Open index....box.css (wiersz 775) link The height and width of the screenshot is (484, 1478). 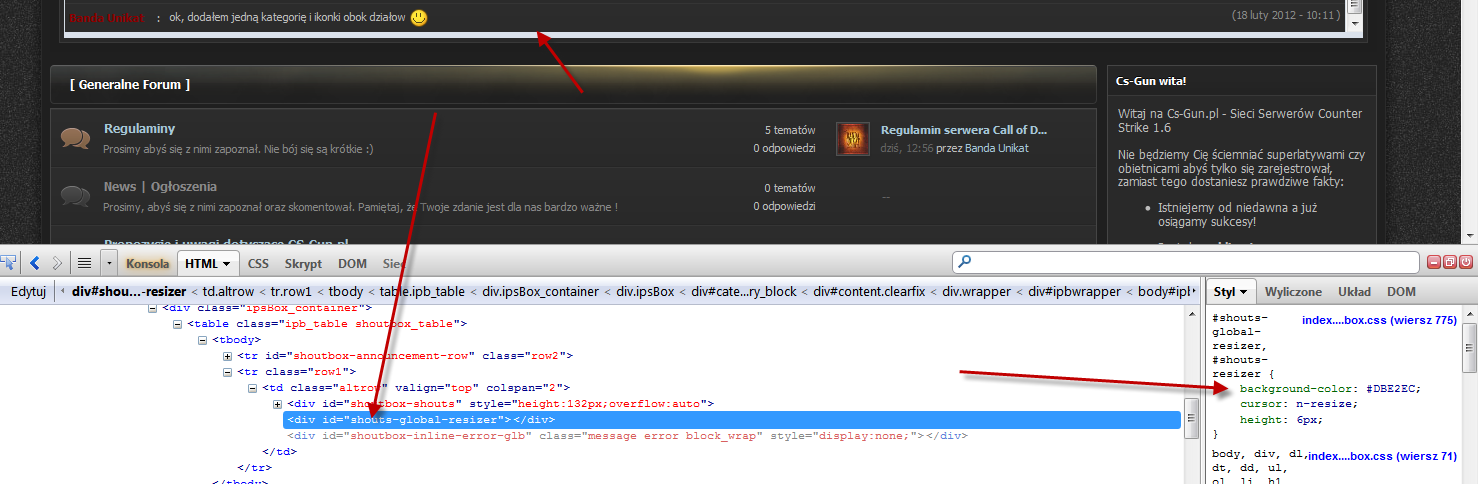1379,320
